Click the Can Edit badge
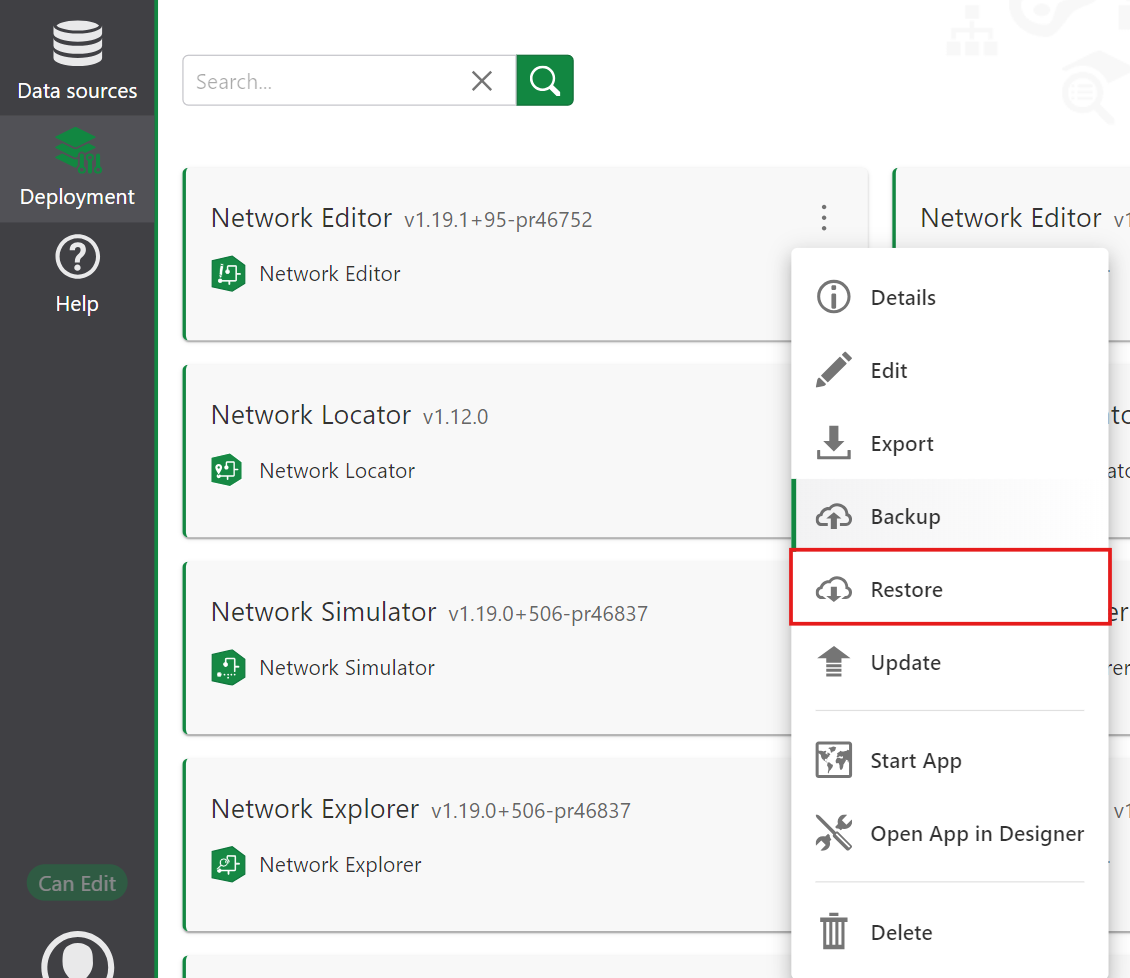This screenshot has height=978, width=1130. click(x=77, y=883)
